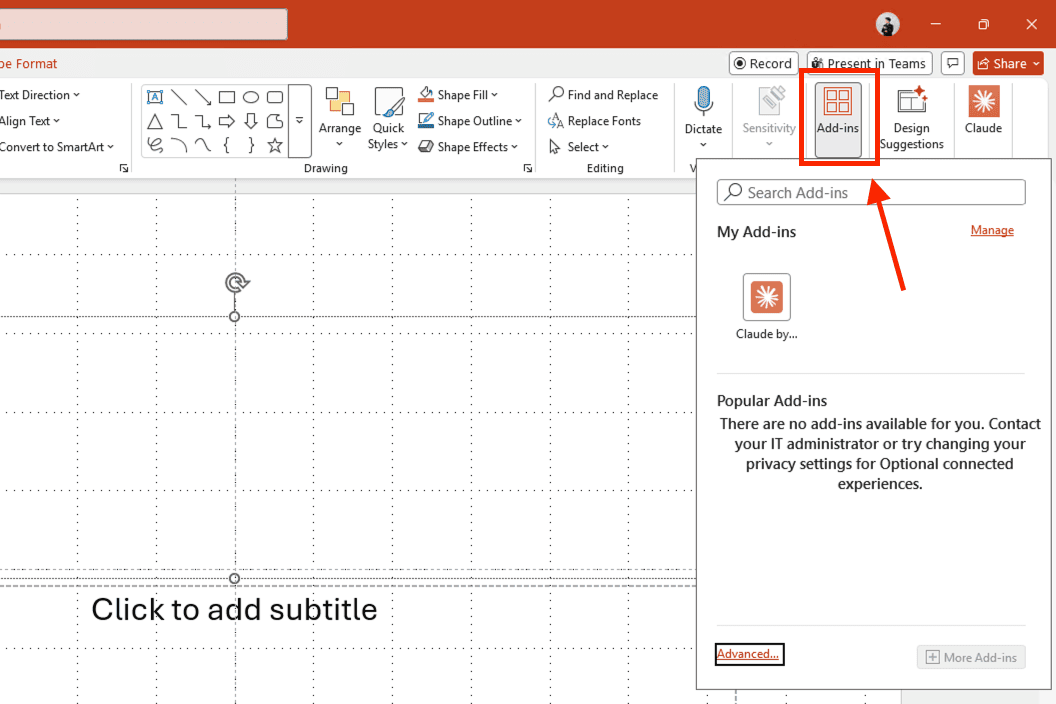Select the Elbow Arrow Connector shape
Screen dimensions: 1056x704
point(203,121)
